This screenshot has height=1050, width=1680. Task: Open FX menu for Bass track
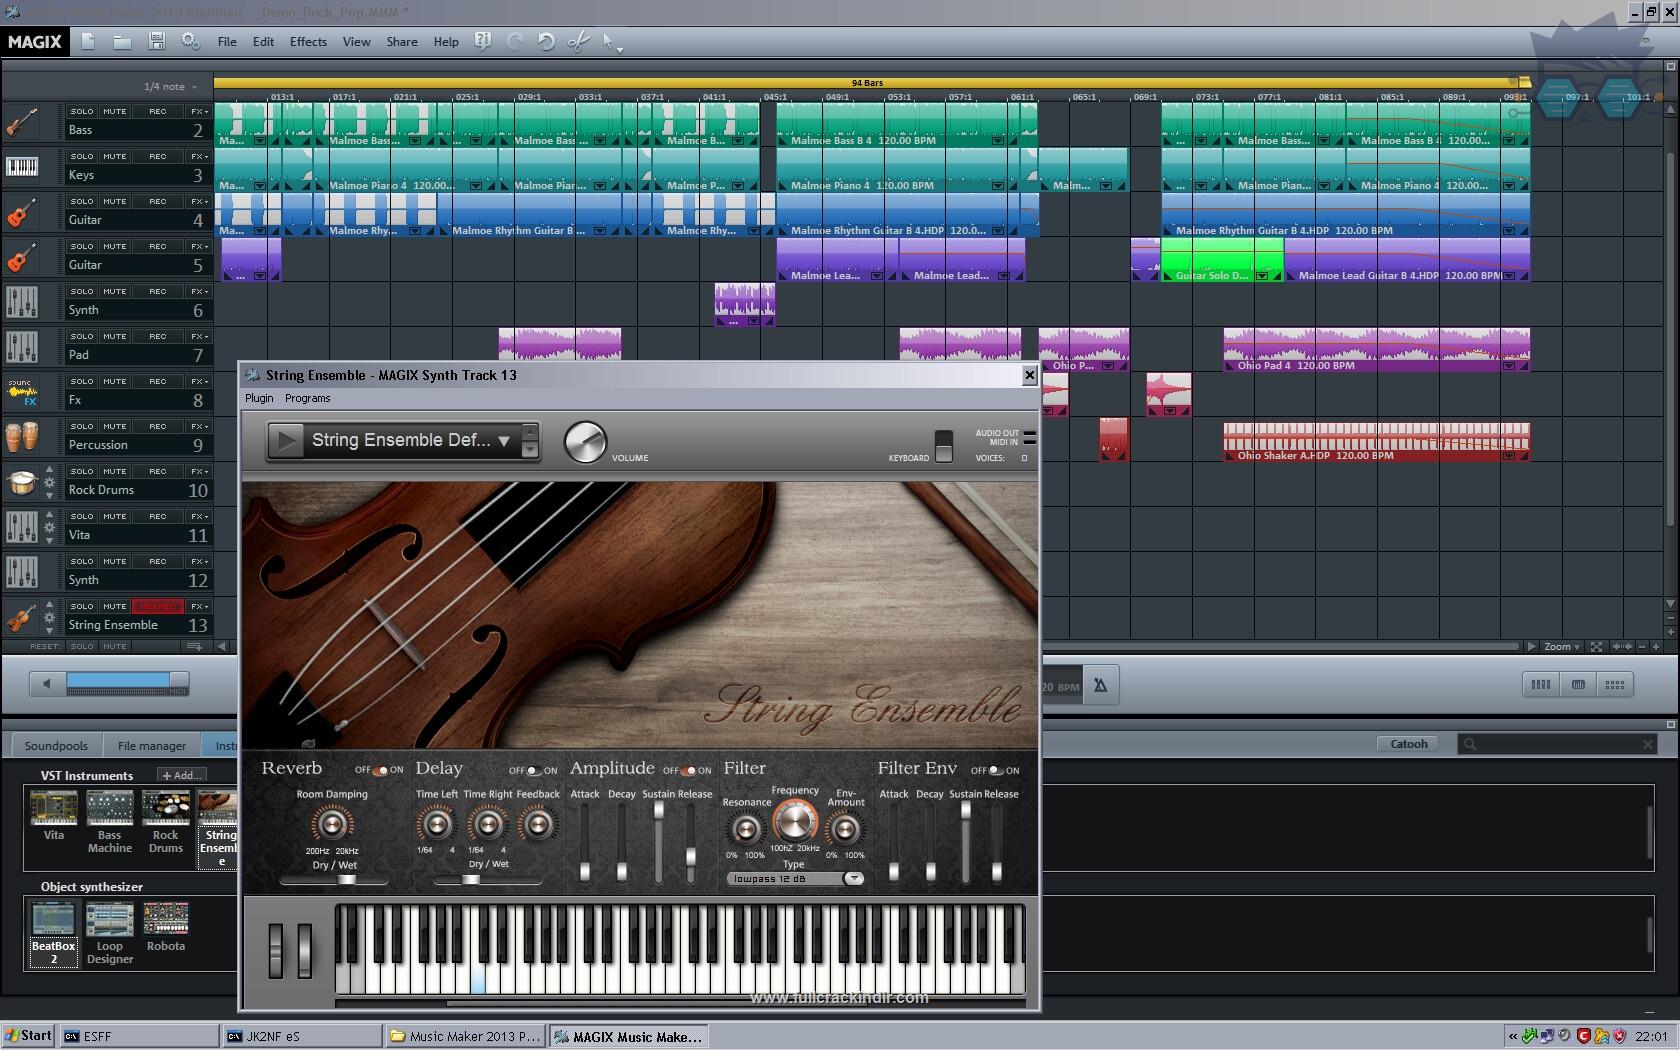pyautogui.click(x=199, y=111)
